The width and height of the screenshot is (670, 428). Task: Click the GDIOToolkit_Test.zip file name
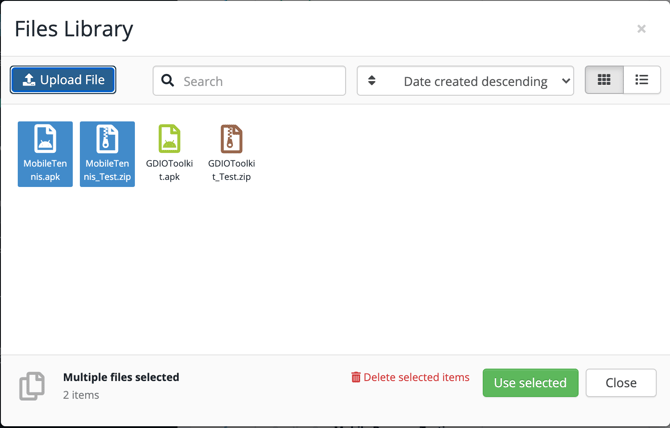coord(232,170)
